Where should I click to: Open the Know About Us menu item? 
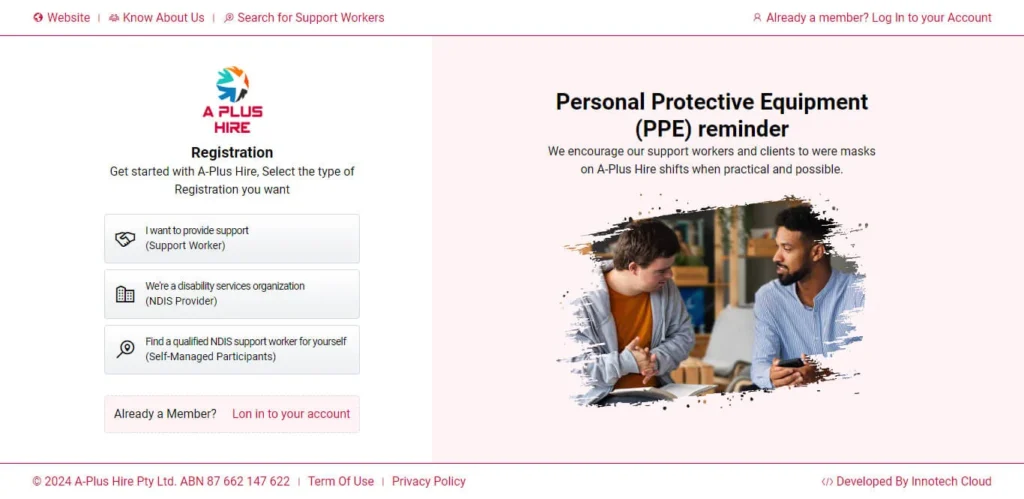[163, 18]
